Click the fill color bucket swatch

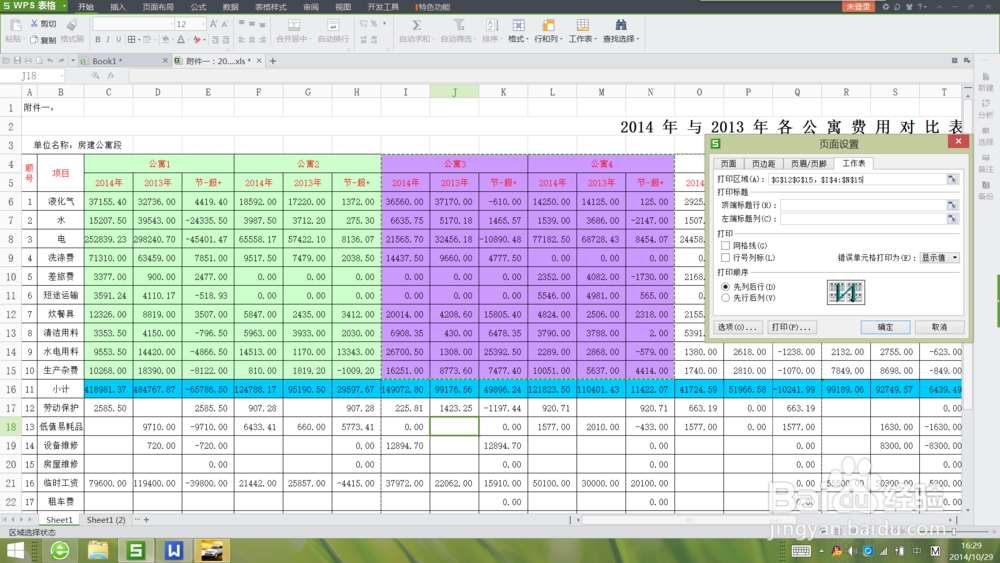pyautogui.click(x=166, y=40)
